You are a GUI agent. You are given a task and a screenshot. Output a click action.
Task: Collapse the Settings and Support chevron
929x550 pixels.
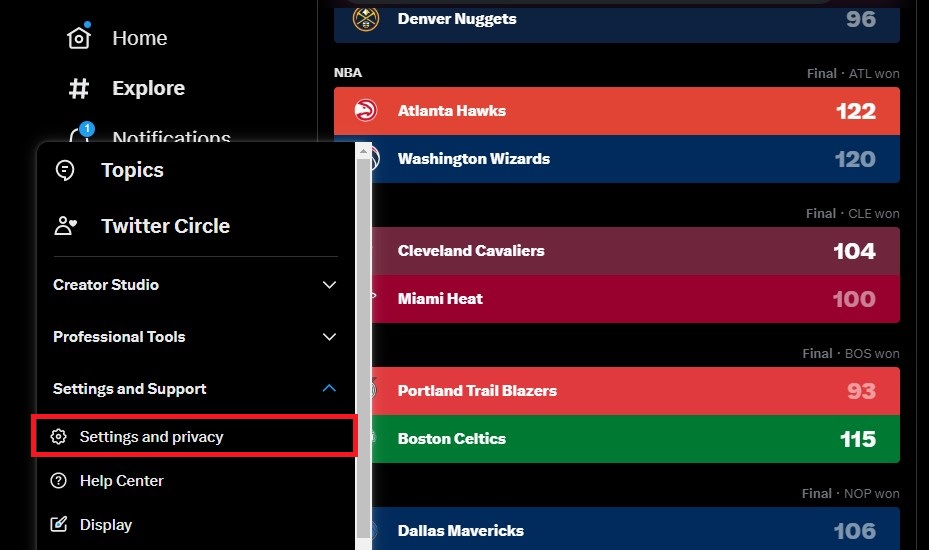[x=329, y=389]
